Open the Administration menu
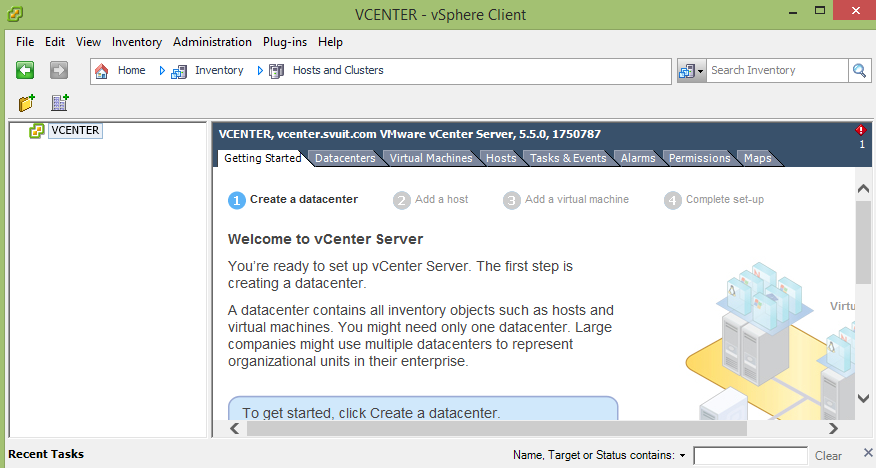The height and width of the screenshot is (468, 876). point(212,42)
